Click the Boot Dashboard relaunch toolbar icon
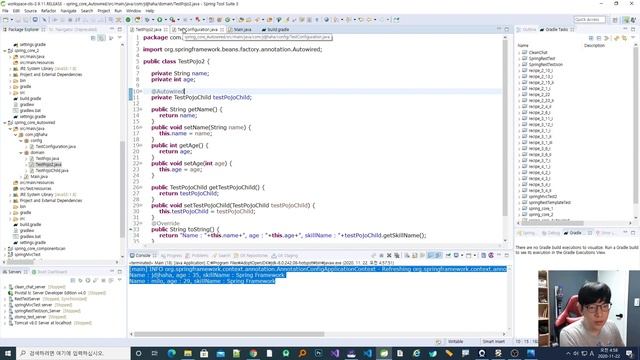The height and width of the screenshot is (360, 640). [138, 20]
